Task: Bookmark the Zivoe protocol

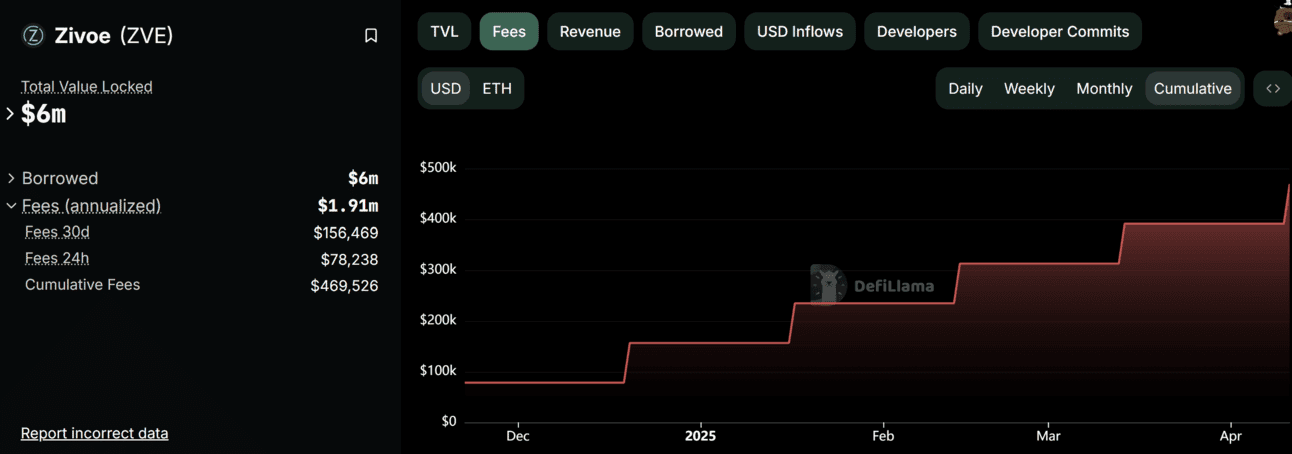Action: (x=371, y=36)
